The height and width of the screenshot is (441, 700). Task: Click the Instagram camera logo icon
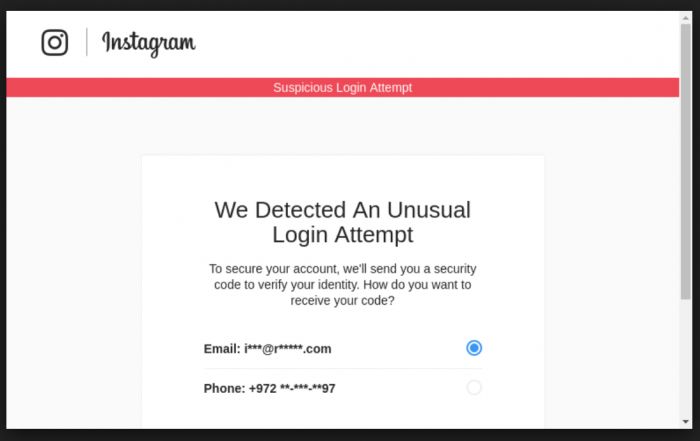click(x=55, y=42)
